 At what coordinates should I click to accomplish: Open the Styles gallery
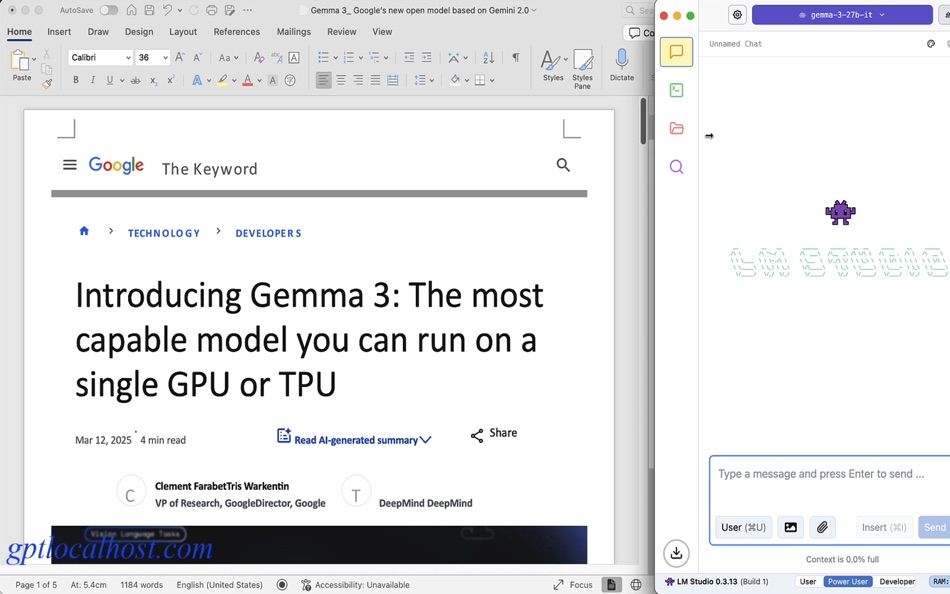click(553, 65)
